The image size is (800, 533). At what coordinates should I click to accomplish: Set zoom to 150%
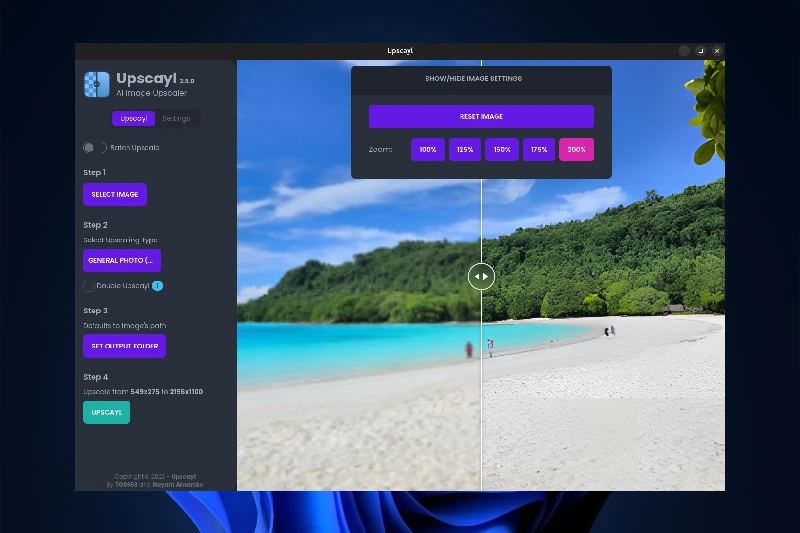[502, 150]
